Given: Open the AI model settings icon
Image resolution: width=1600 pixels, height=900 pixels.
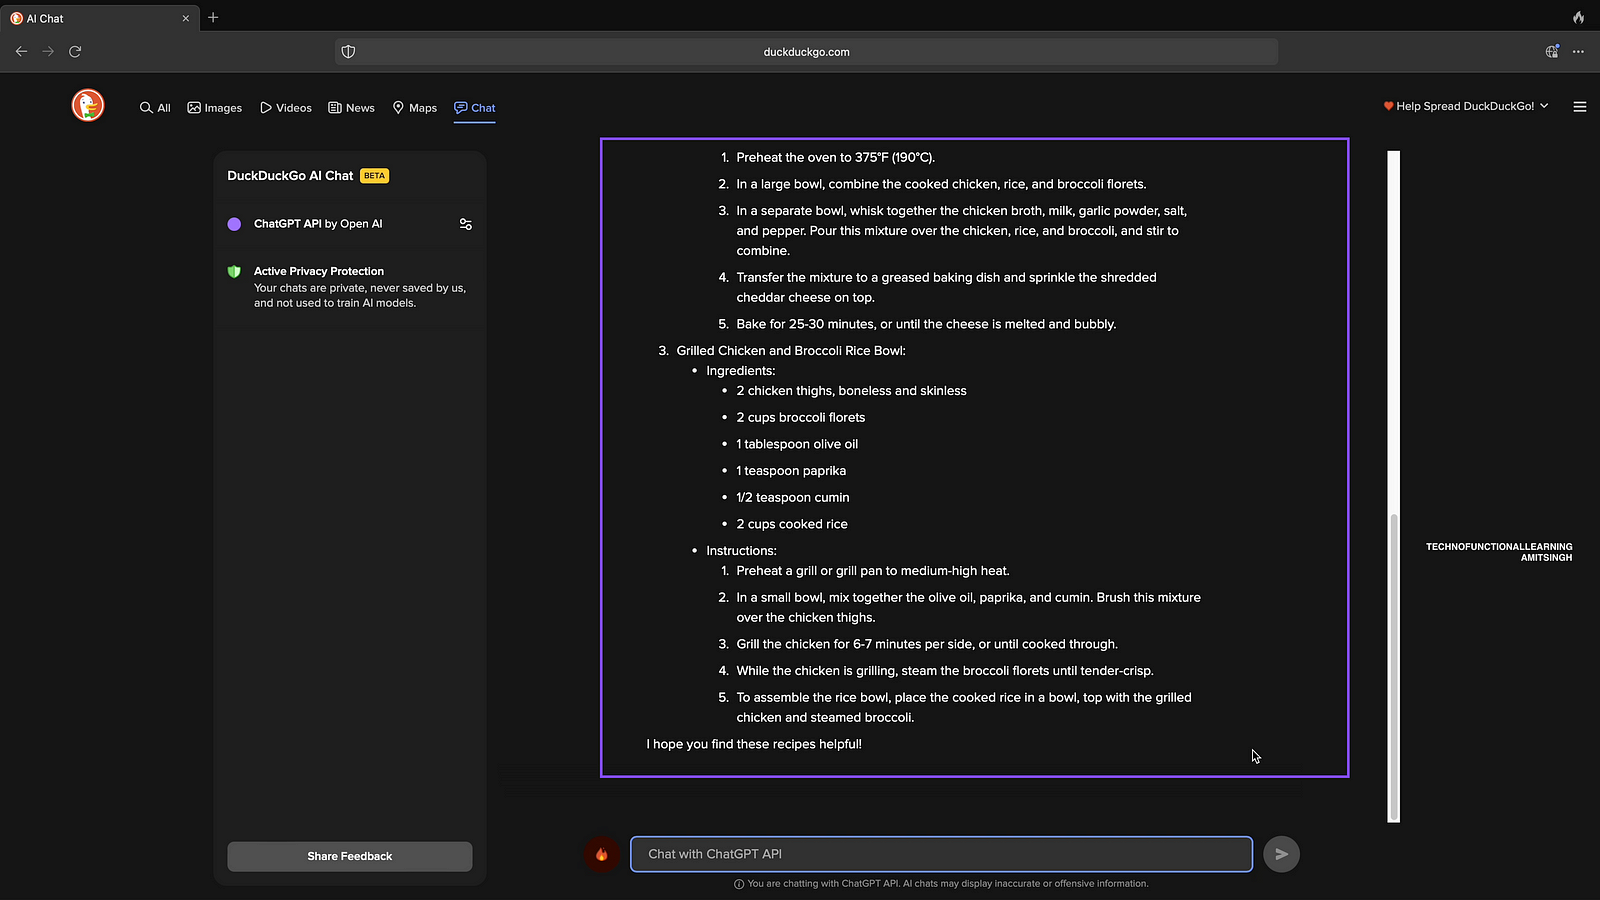Looking at the screenshot, I should click(x=465, y=224).
